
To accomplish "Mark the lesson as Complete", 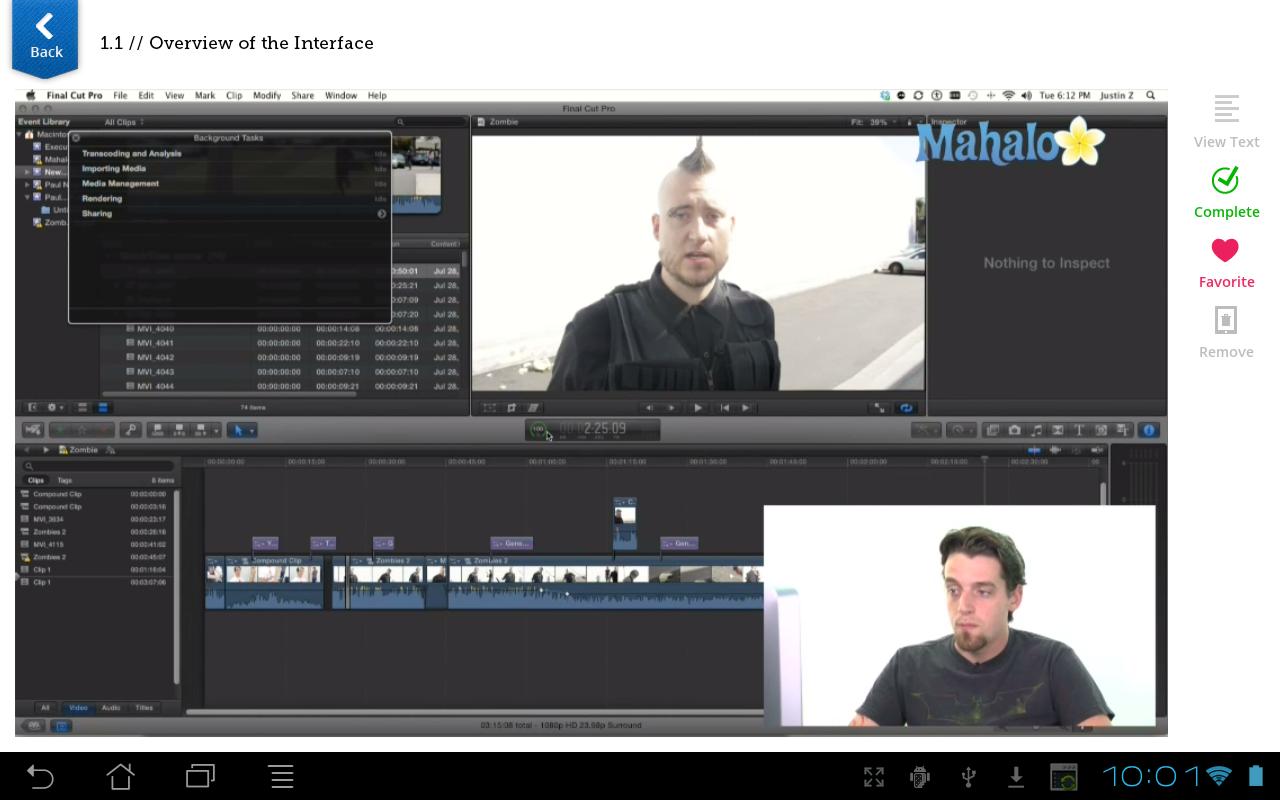I will coord(1226,192).
